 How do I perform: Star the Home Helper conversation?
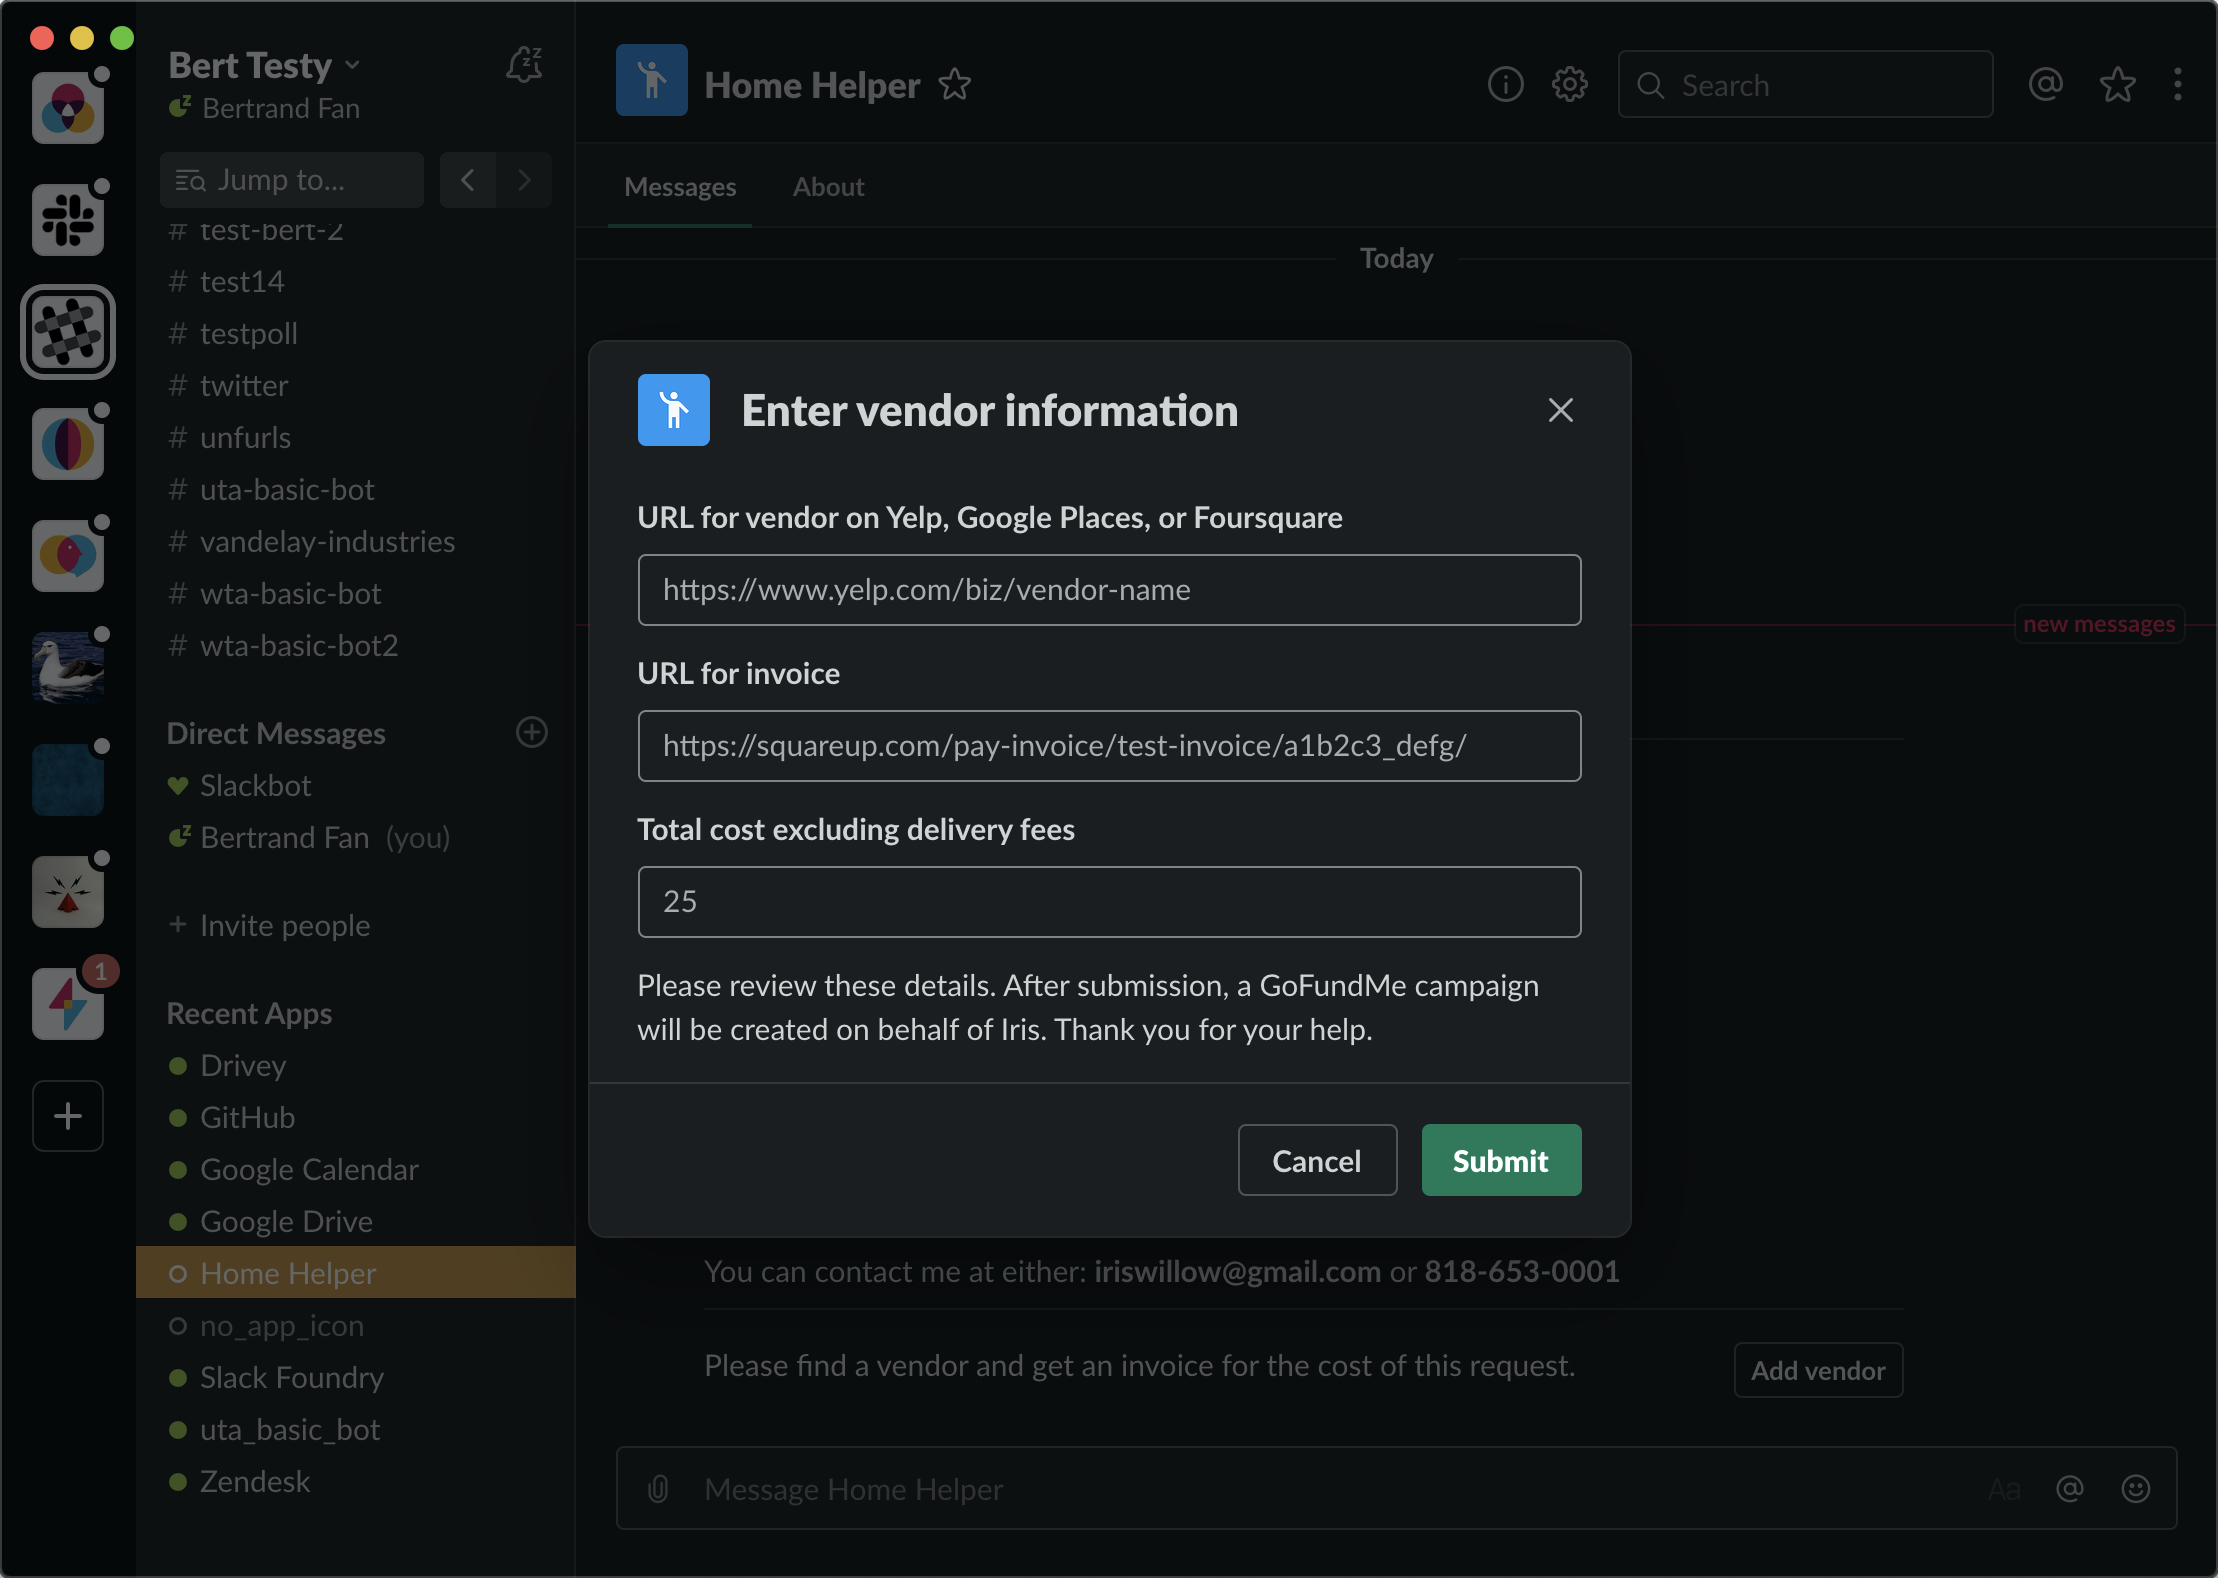coord(955,85)
